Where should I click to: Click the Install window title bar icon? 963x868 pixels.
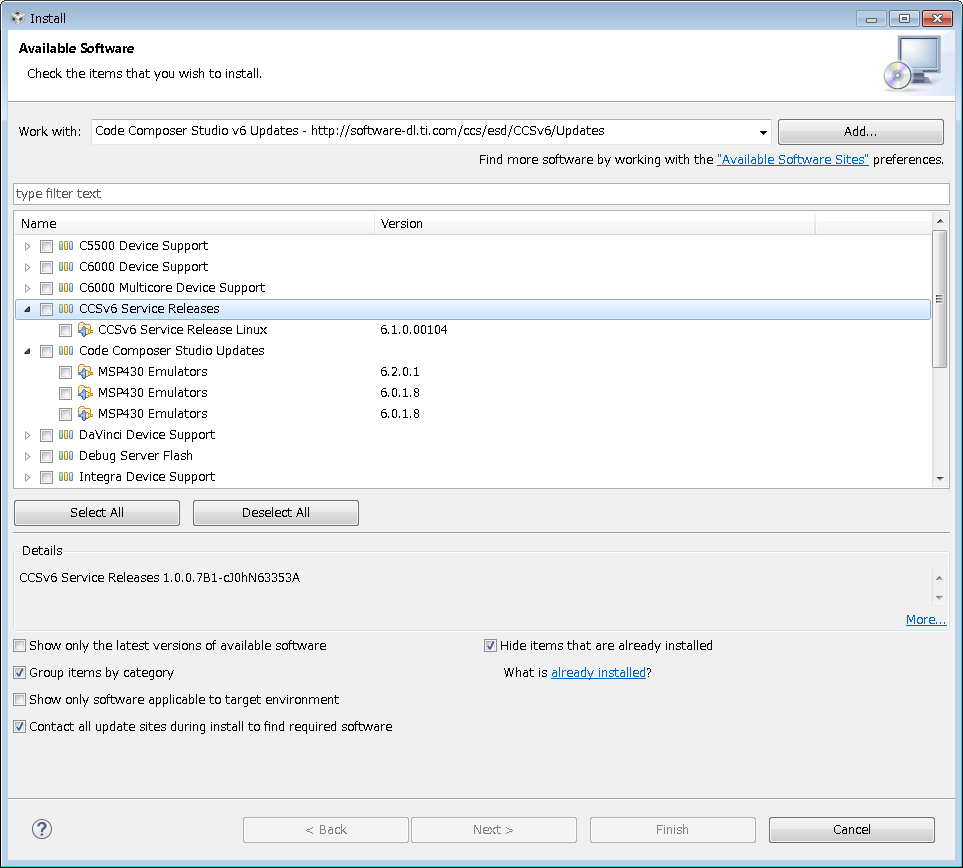pyautogui.click(x=18, y=18)
